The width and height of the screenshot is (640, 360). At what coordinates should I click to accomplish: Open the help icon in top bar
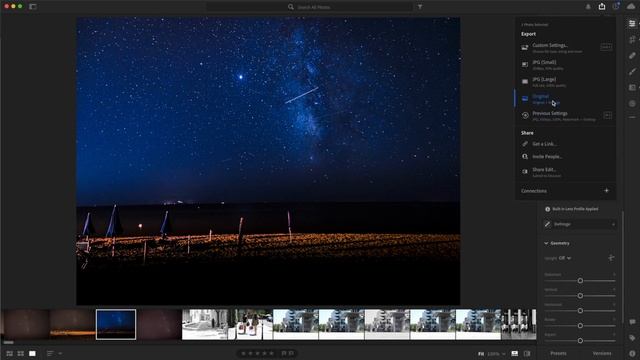tap(616, 7)
